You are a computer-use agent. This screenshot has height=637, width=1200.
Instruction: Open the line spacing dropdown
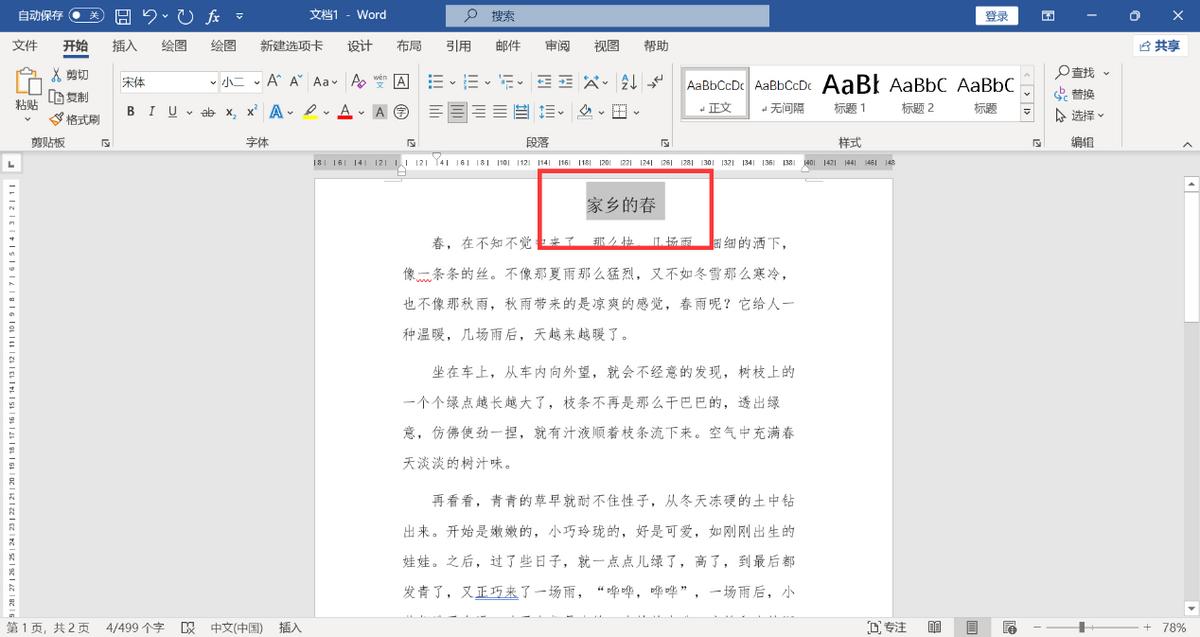561,112
